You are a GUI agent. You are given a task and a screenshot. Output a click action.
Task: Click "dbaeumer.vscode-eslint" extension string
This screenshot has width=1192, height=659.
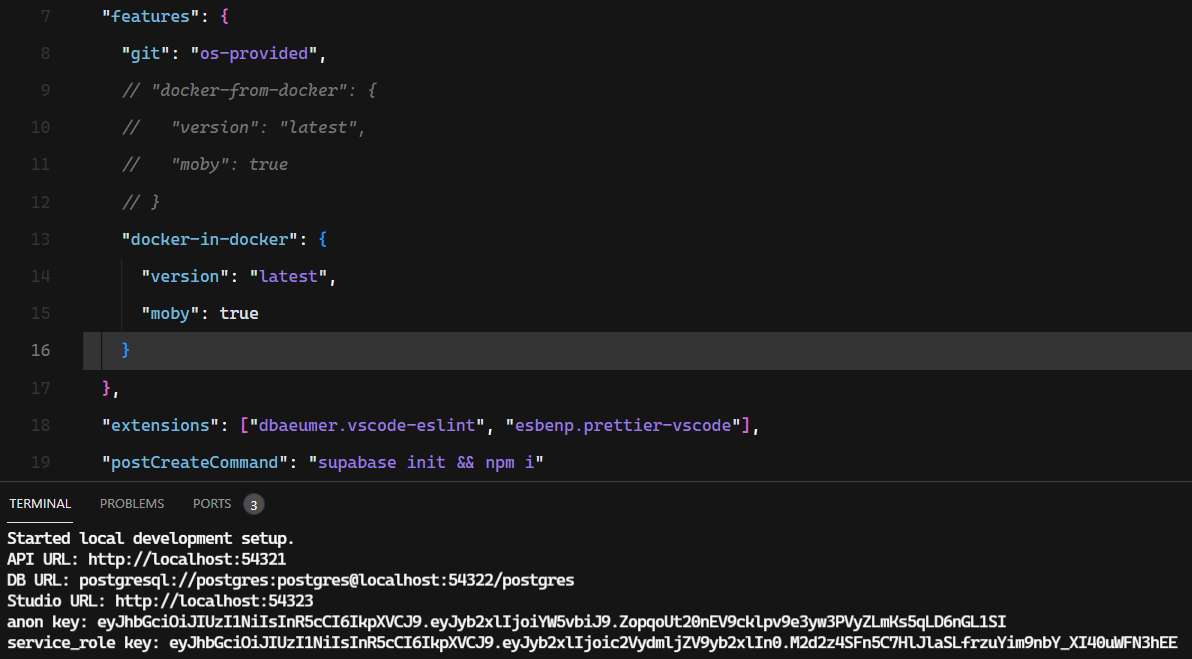click(x=367, y=426)
